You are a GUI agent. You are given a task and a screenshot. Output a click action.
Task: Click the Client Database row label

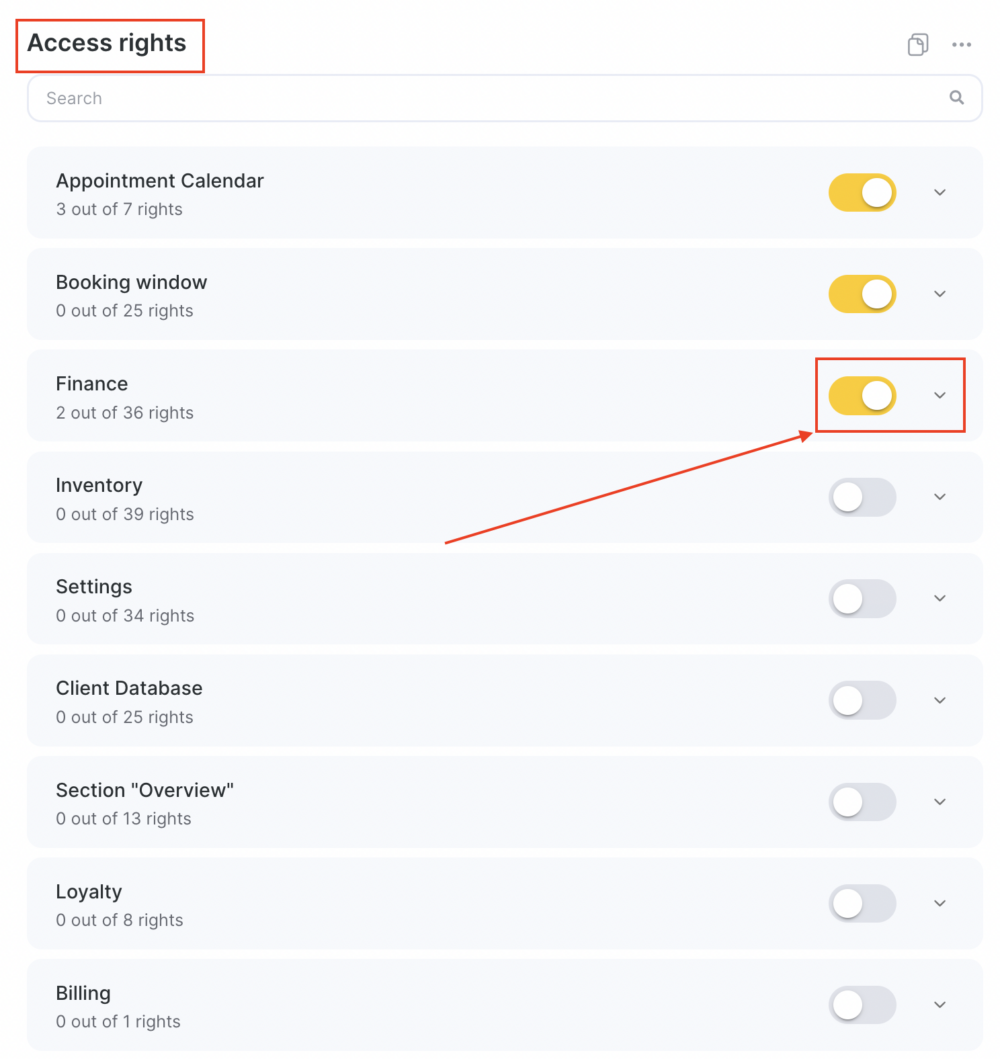coord(129,688)
